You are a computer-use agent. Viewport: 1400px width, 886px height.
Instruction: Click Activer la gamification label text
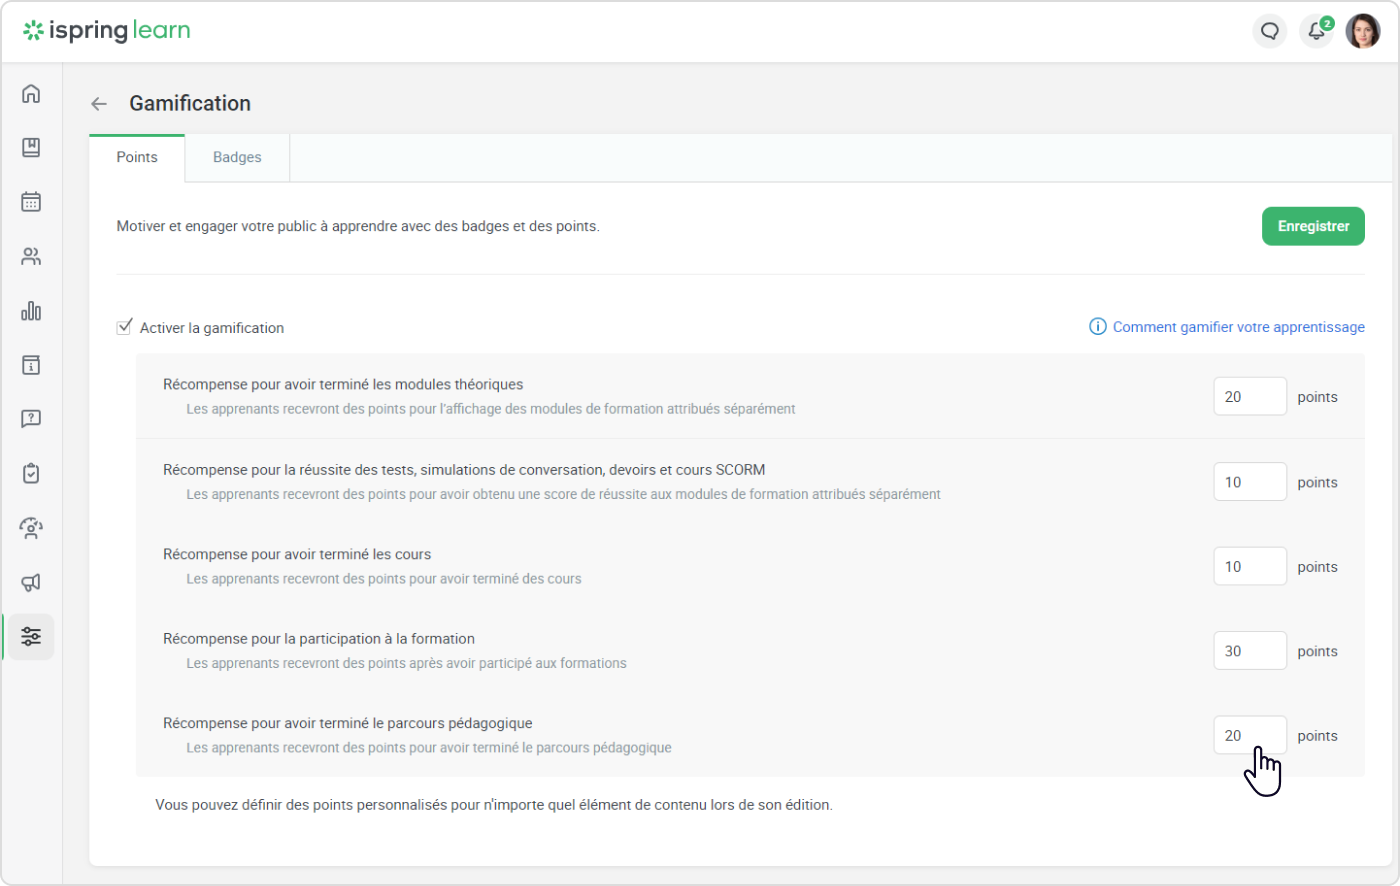(x=212, y=328)
